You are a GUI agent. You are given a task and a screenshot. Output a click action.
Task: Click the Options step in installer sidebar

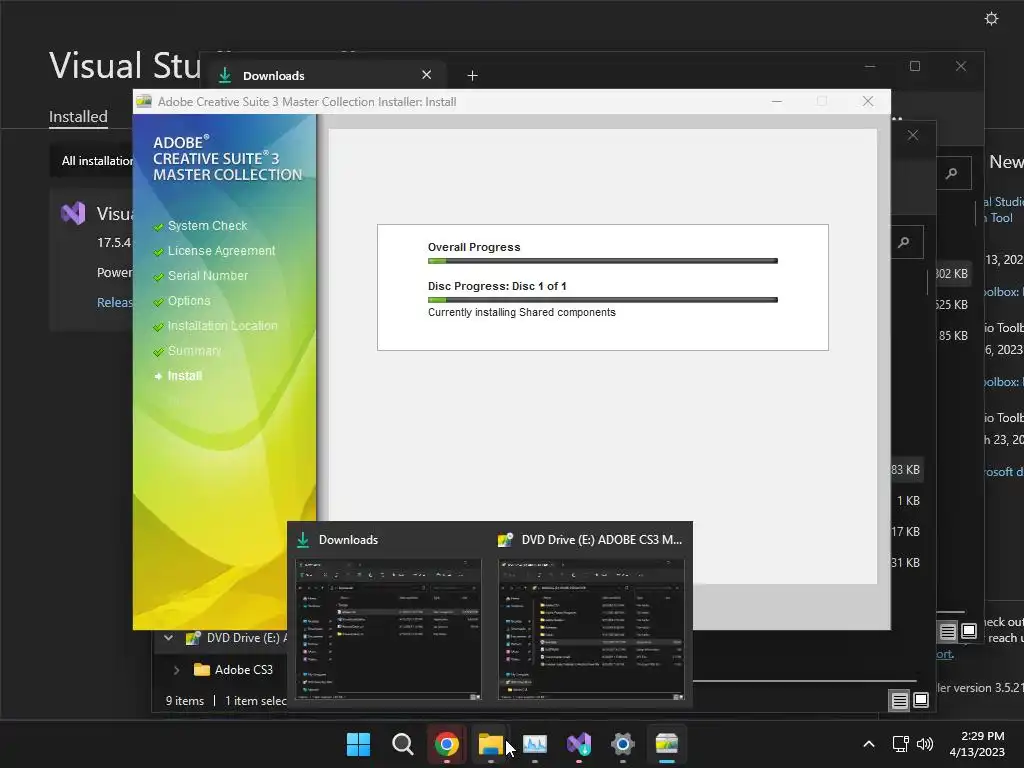[x=189, y=300]
